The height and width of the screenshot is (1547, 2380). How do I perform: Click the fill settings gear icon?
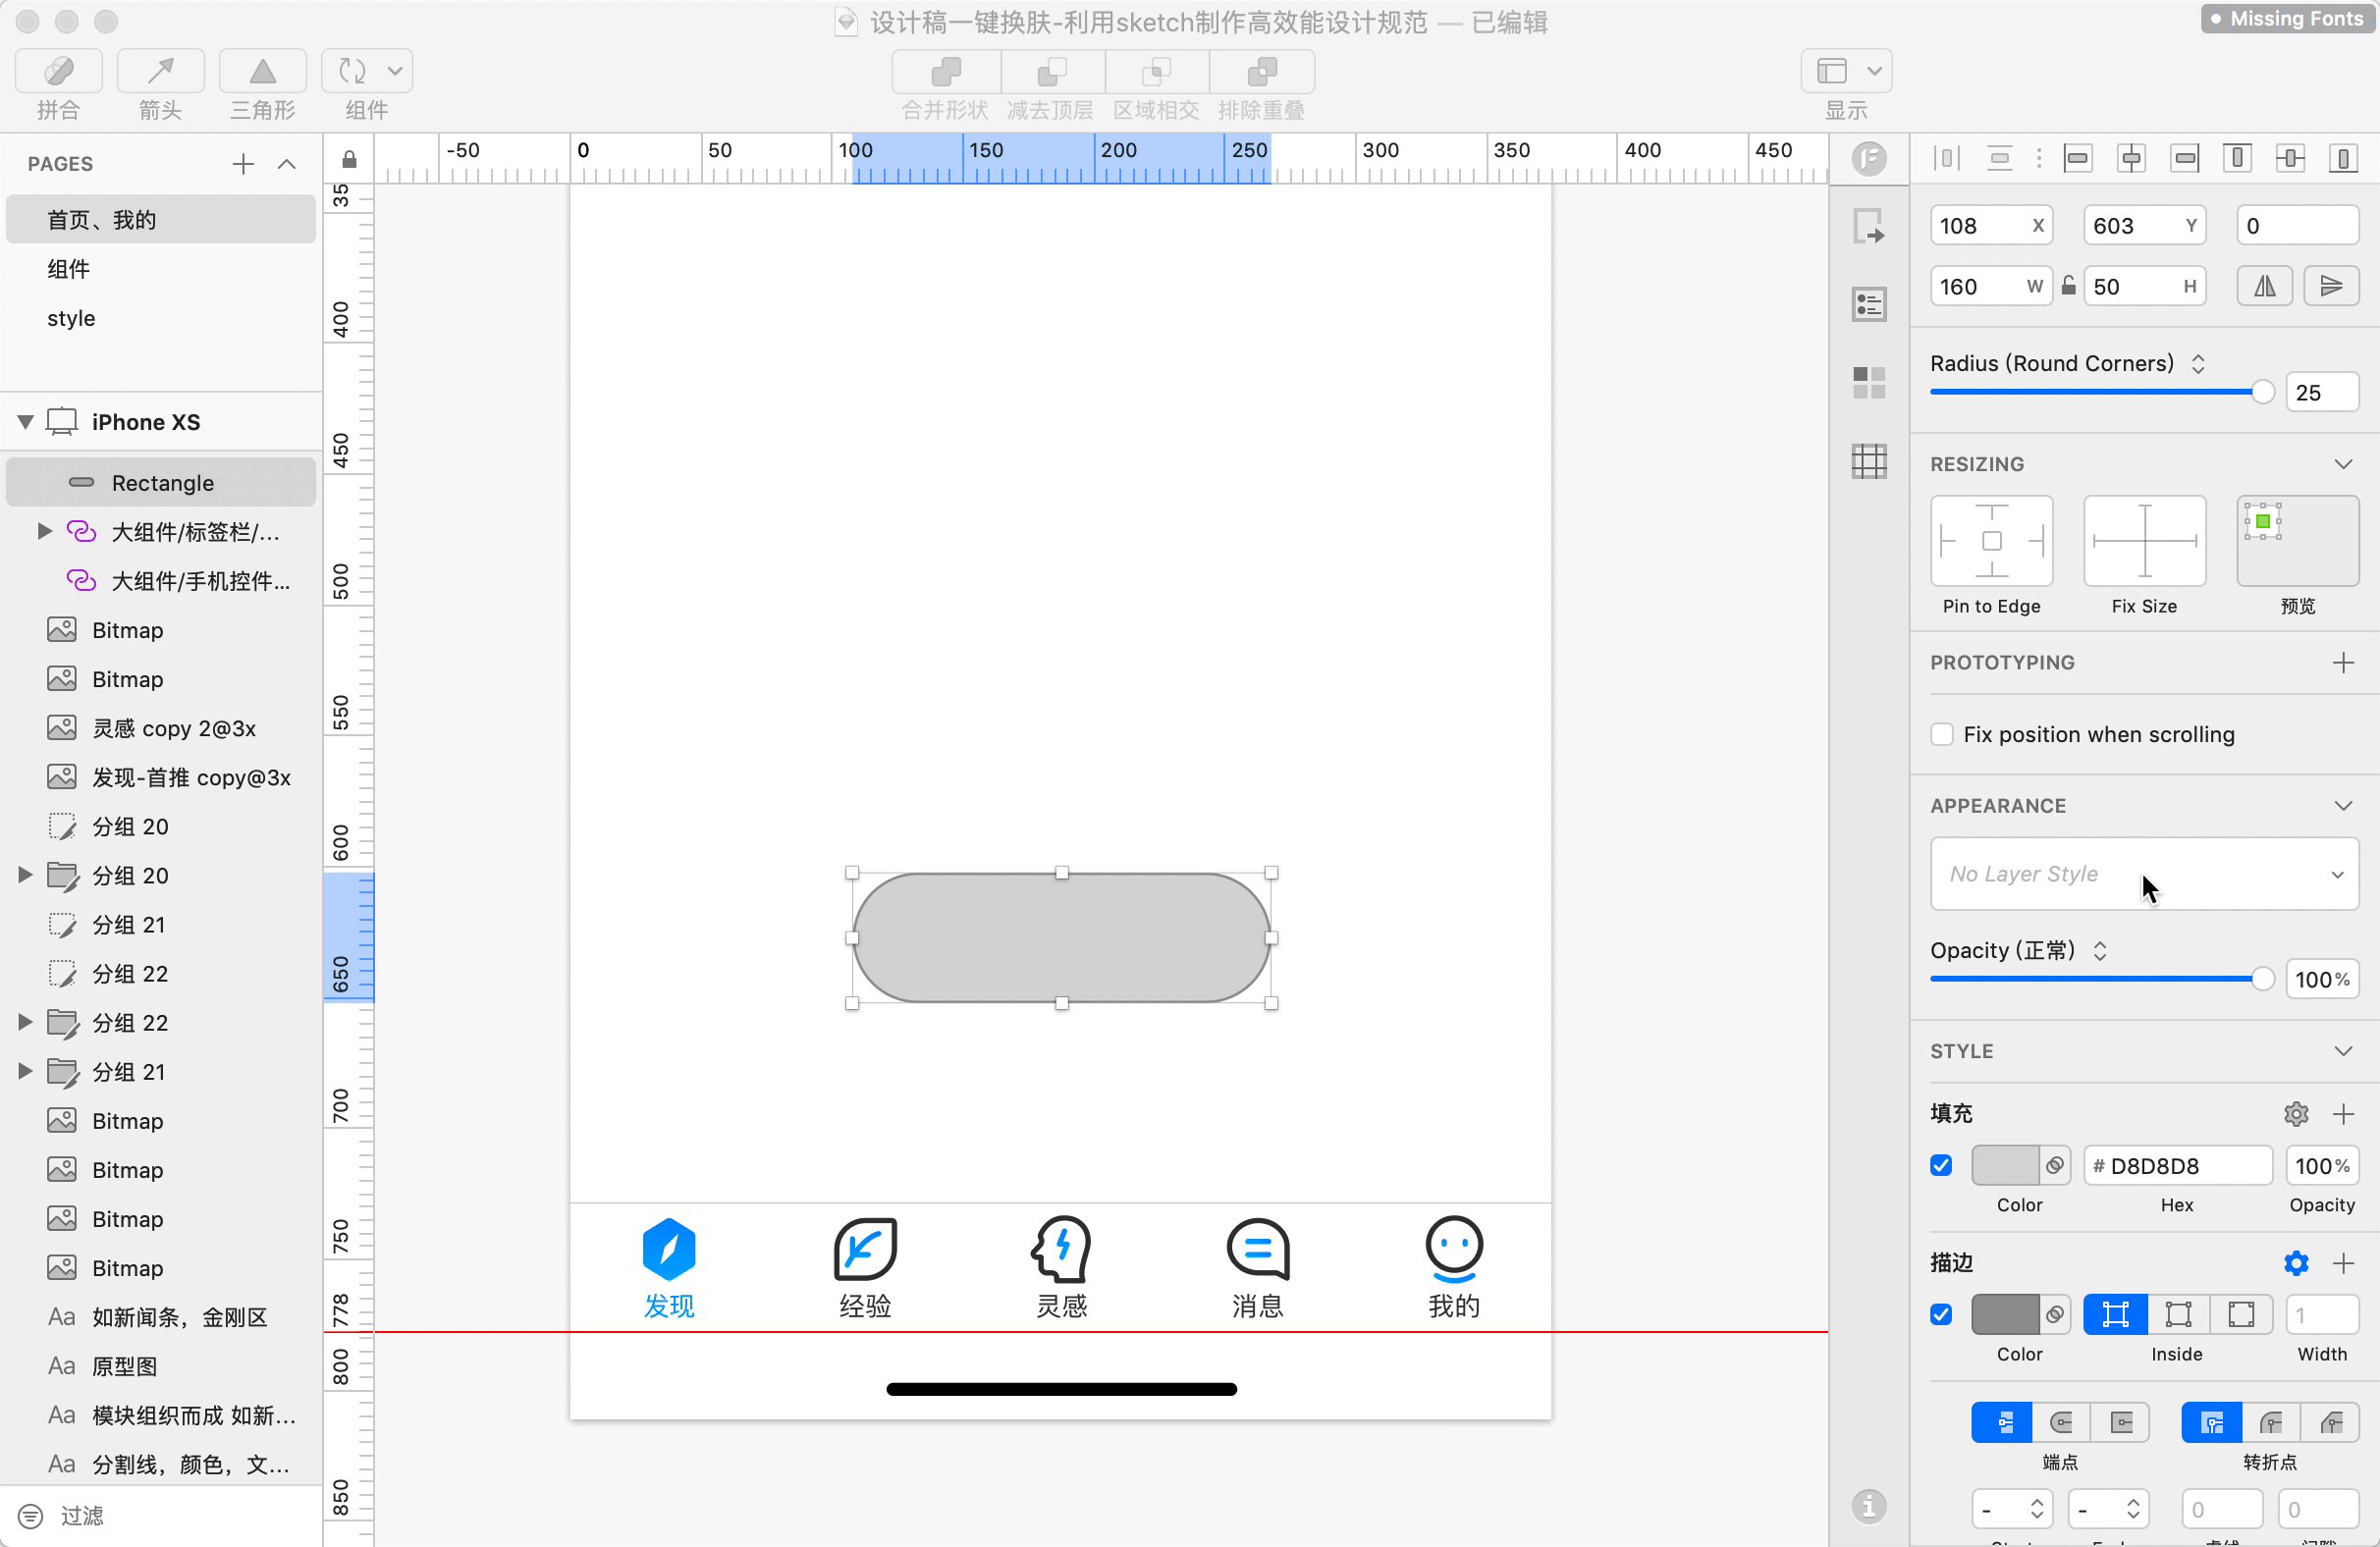click(2295, 1114)
